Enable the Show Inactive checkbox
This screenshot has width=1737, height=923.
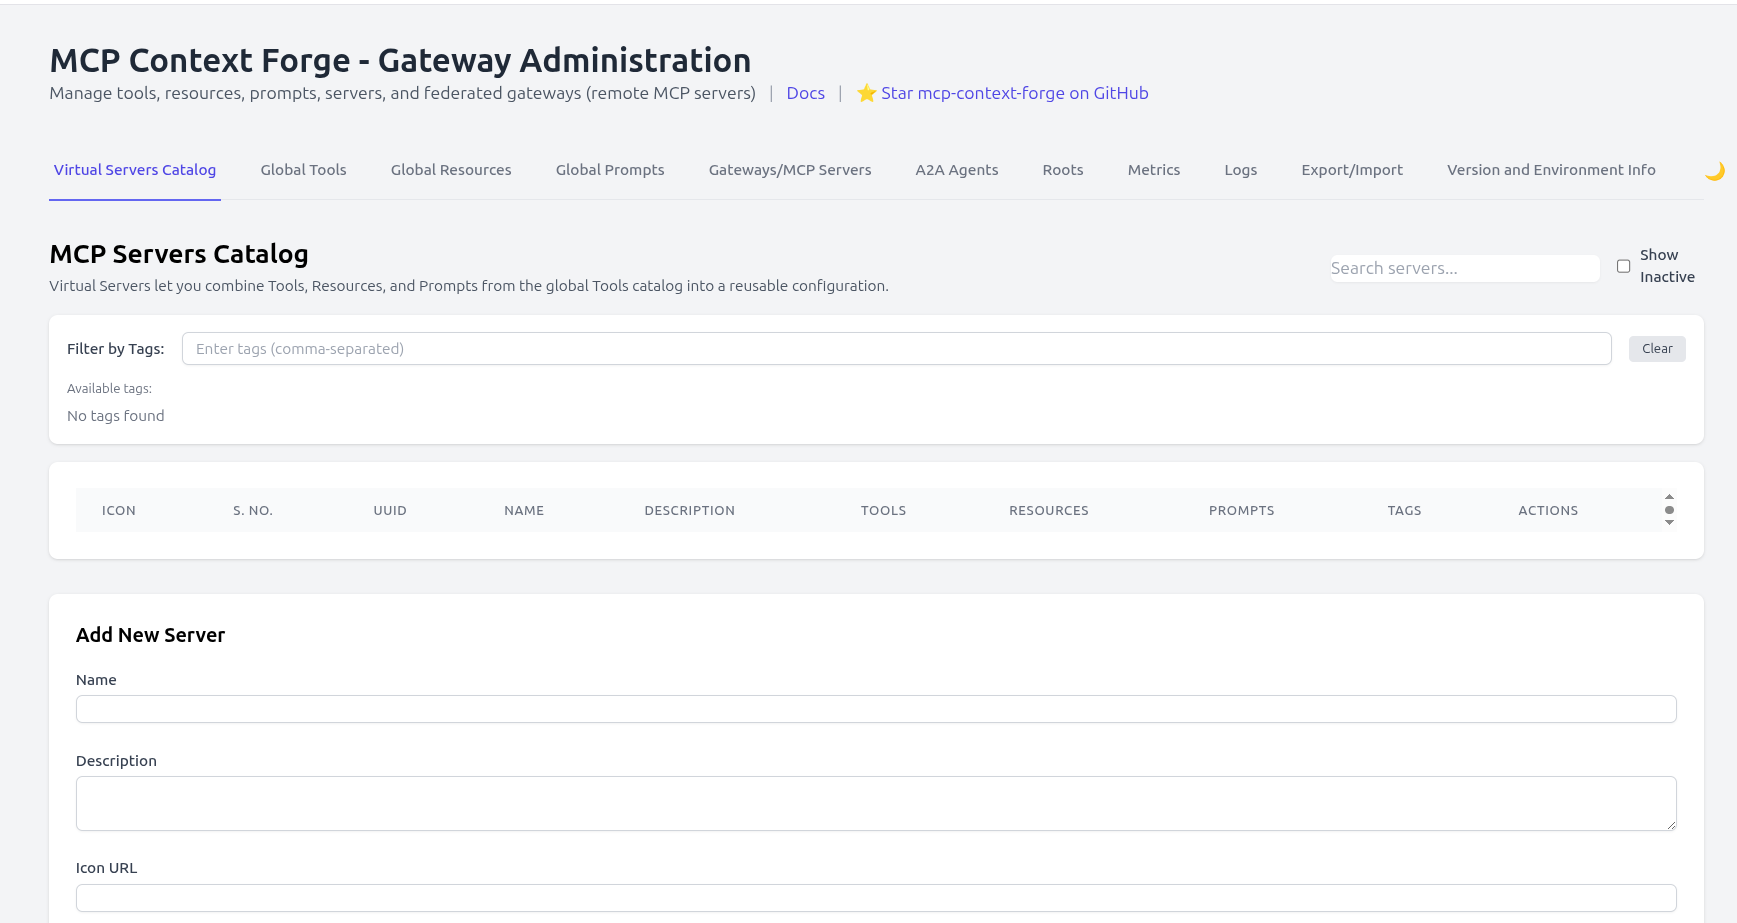click(1623, 266)
